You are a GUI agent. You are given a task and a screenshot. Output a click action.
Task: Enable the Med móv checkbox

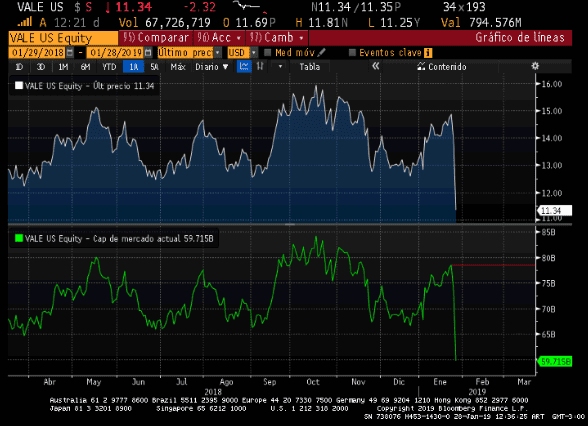coord(268,52)
